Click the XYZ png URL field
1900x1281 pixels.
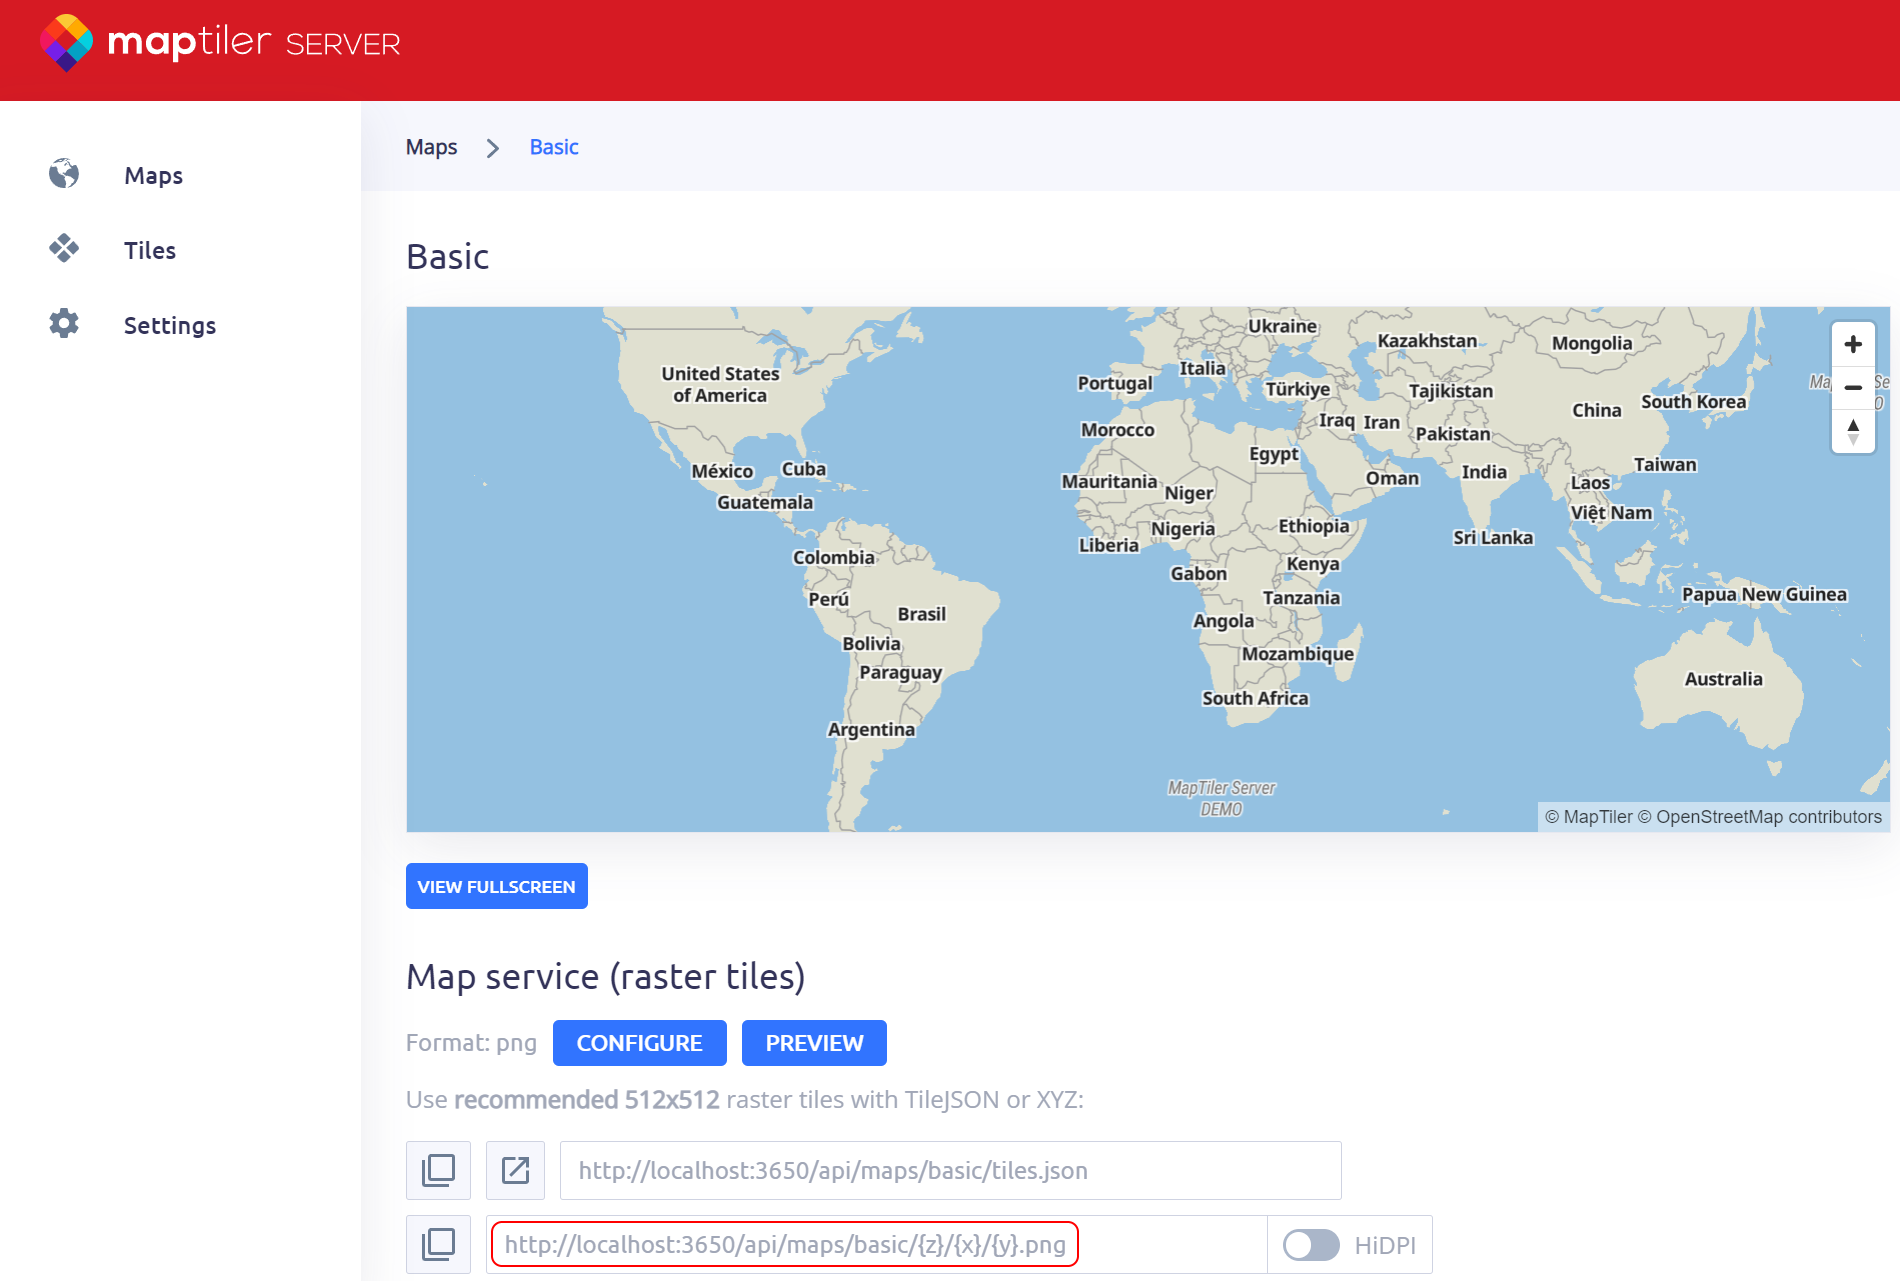[876, 1244]
